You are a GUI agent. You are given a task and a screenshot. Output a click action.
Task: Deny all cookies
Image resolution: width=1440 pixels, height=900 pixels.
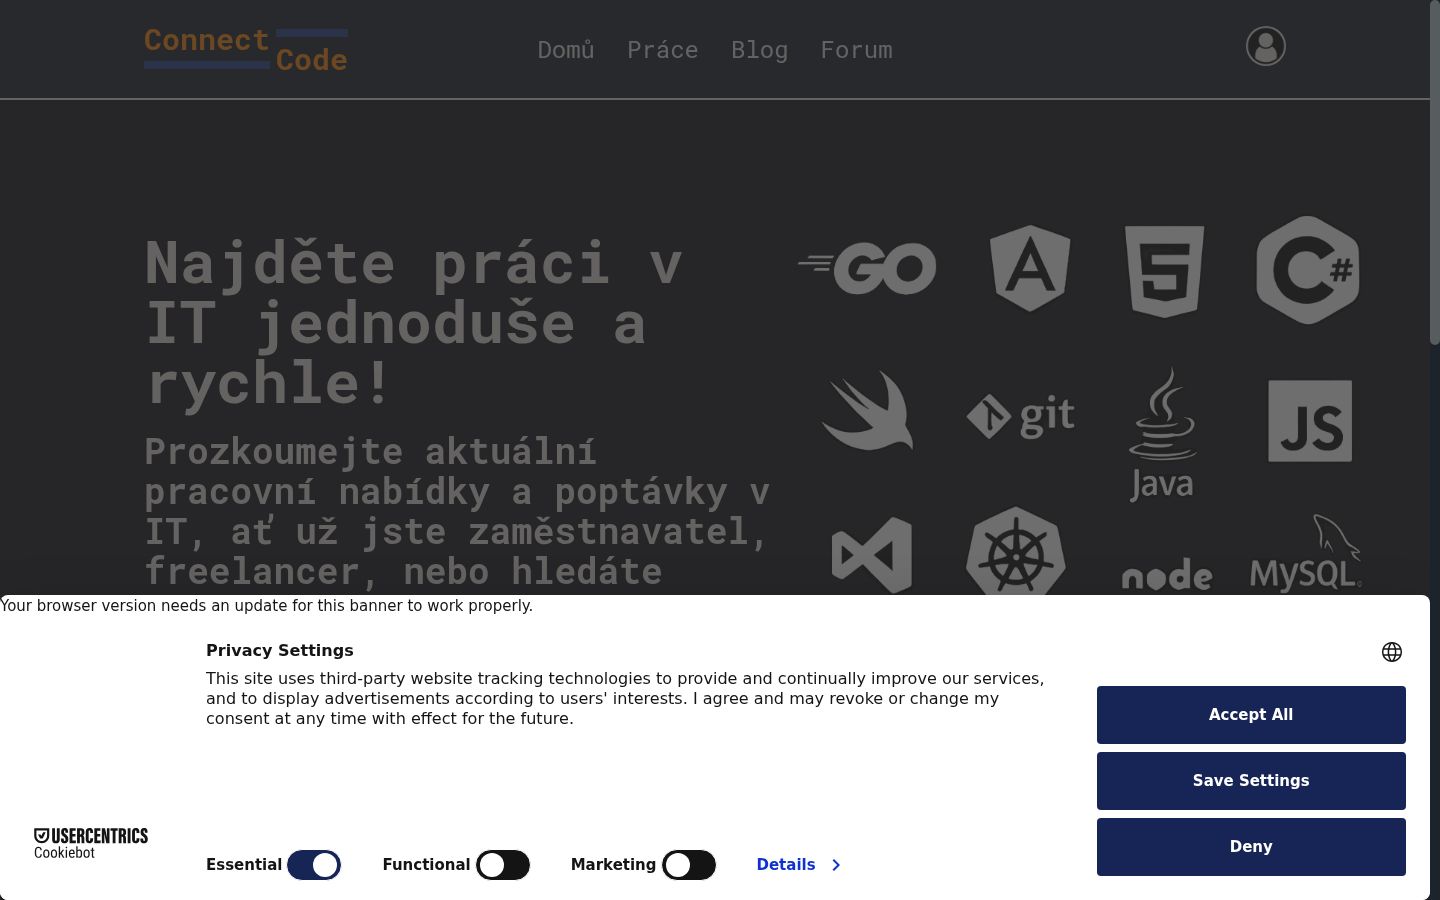click(1251, 847)
